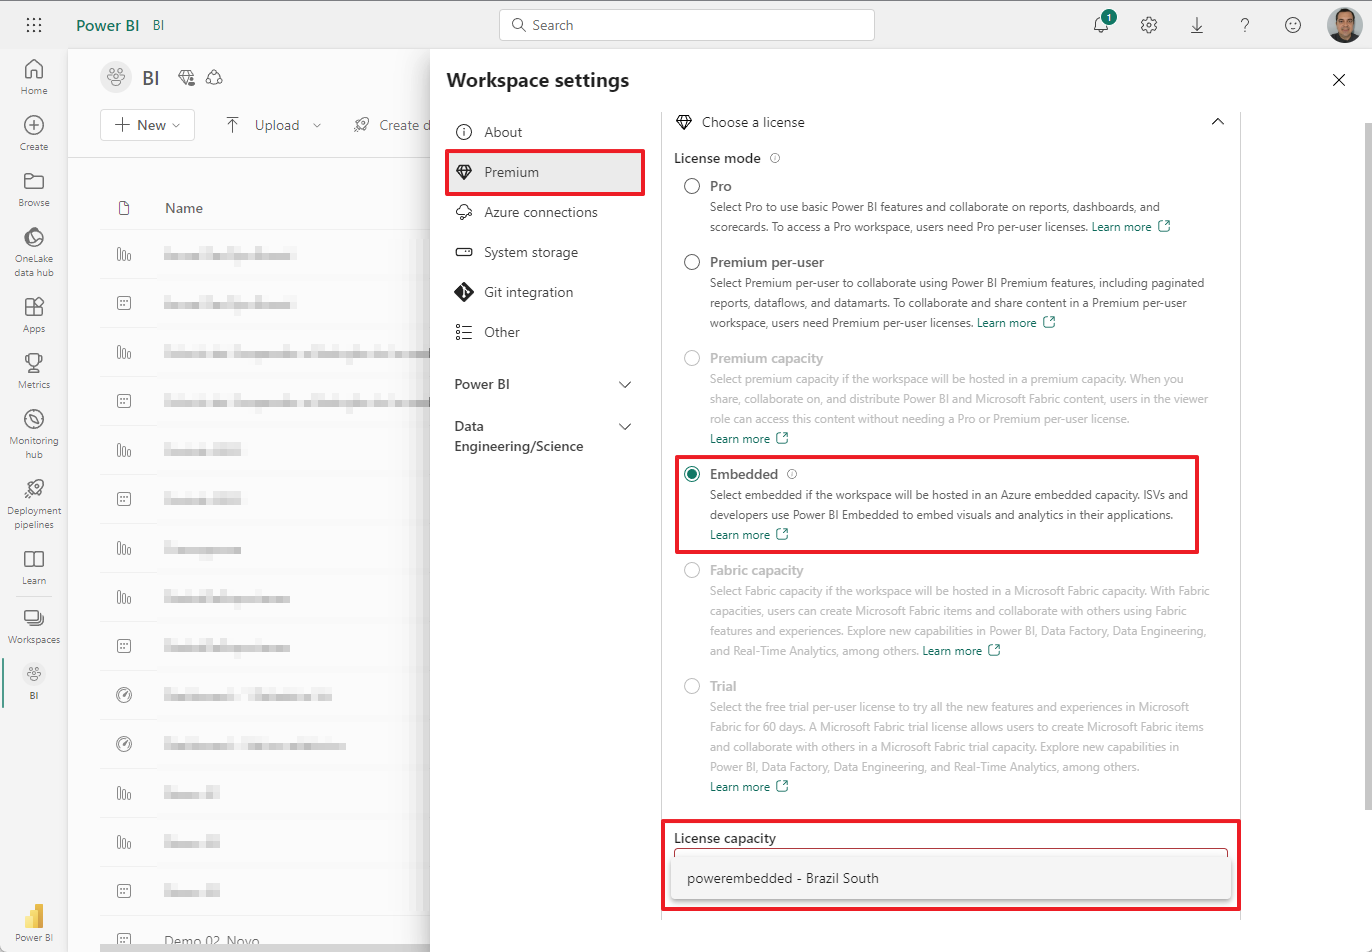Select the Pro license mode
The height and width of the screenshot is (952, 1372).
[x=692, y=186]
